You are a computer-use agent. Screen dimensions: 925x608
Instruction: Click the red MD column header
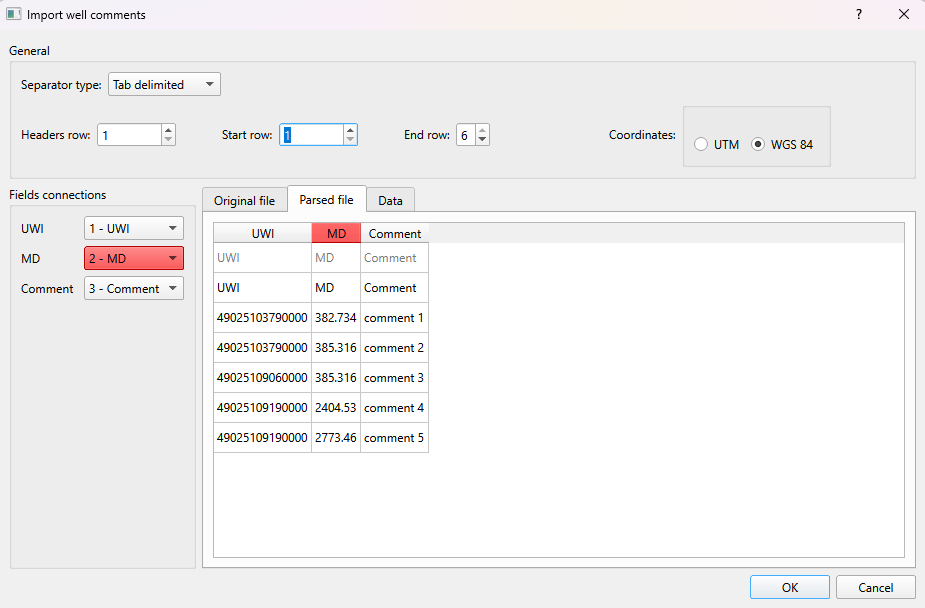pos(335,233)
